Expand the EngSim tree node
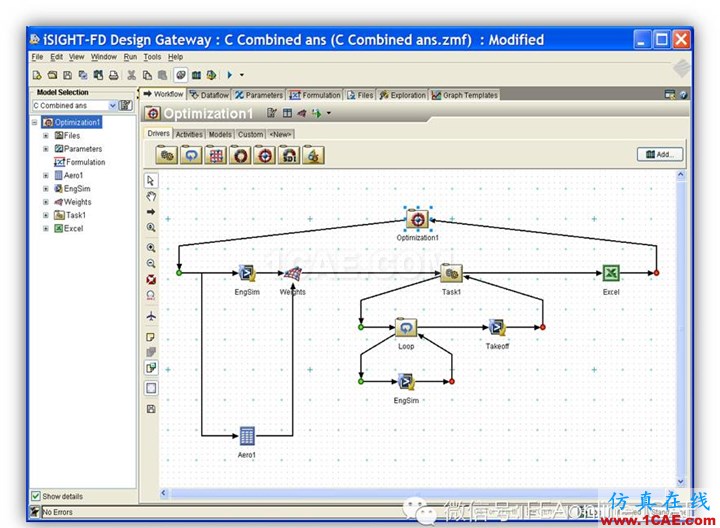Image resolution: width=720 pixels, height=528 pixels. [45, 189]
